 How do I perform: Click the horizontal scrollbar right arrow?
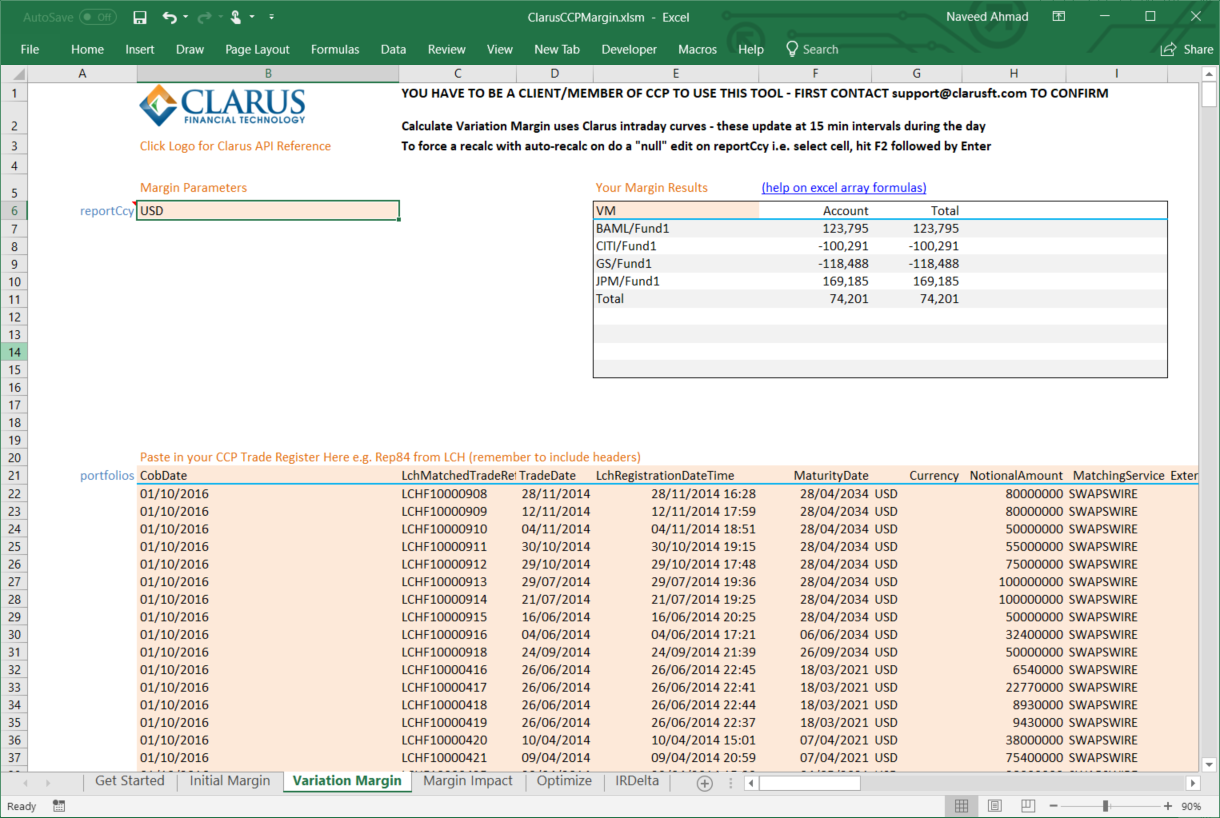click(1193, 783)
